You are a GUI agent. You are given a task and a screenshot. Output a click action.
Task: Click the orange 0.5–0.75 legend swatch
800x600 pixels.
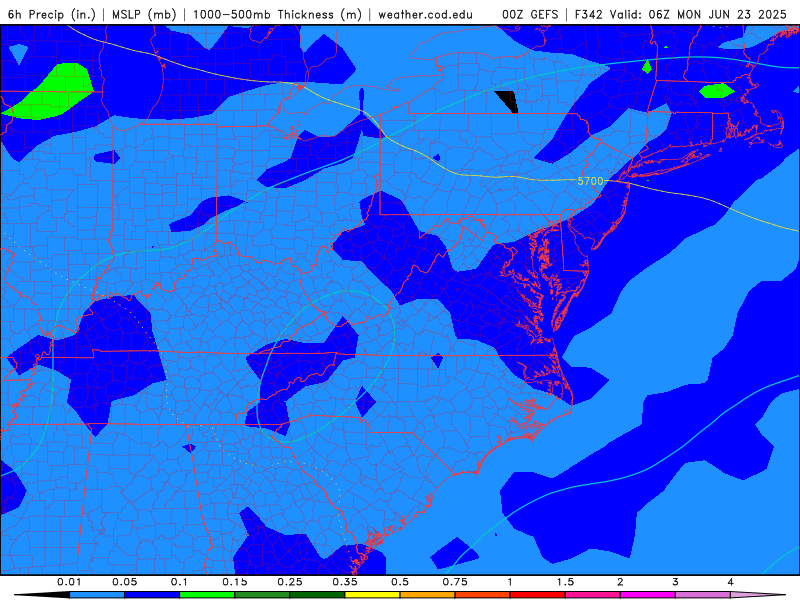428,595
